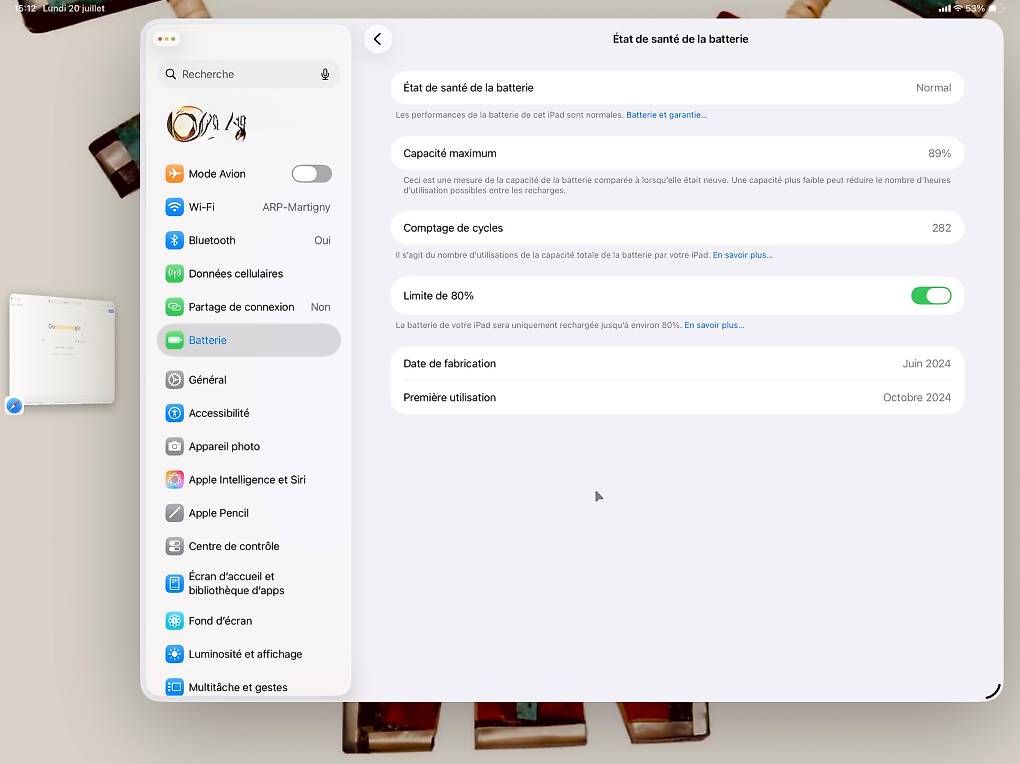The width and height of the screenshot is (1020, 764).
Task: Tap the microphone icon in search field
Action: point(325,74)
